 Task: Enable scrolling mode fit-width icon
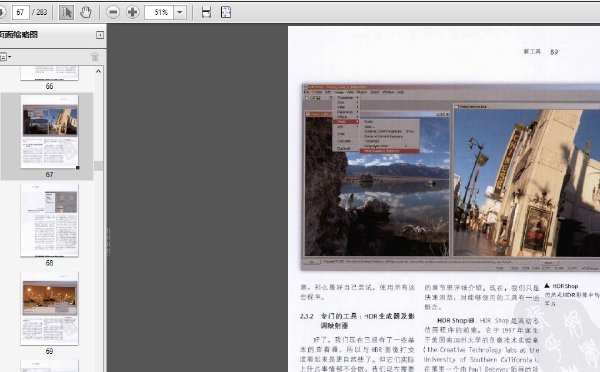[x=206, y=13]
